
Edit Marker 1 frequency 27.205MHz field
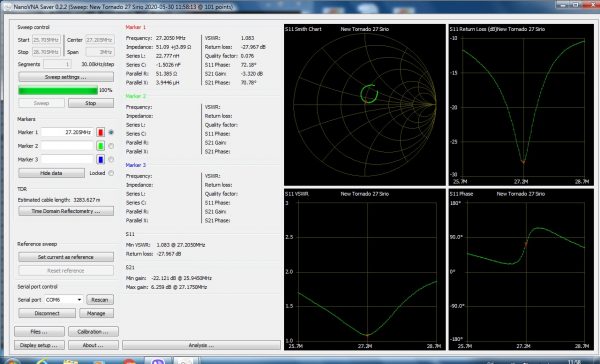(x=67, y=132)
